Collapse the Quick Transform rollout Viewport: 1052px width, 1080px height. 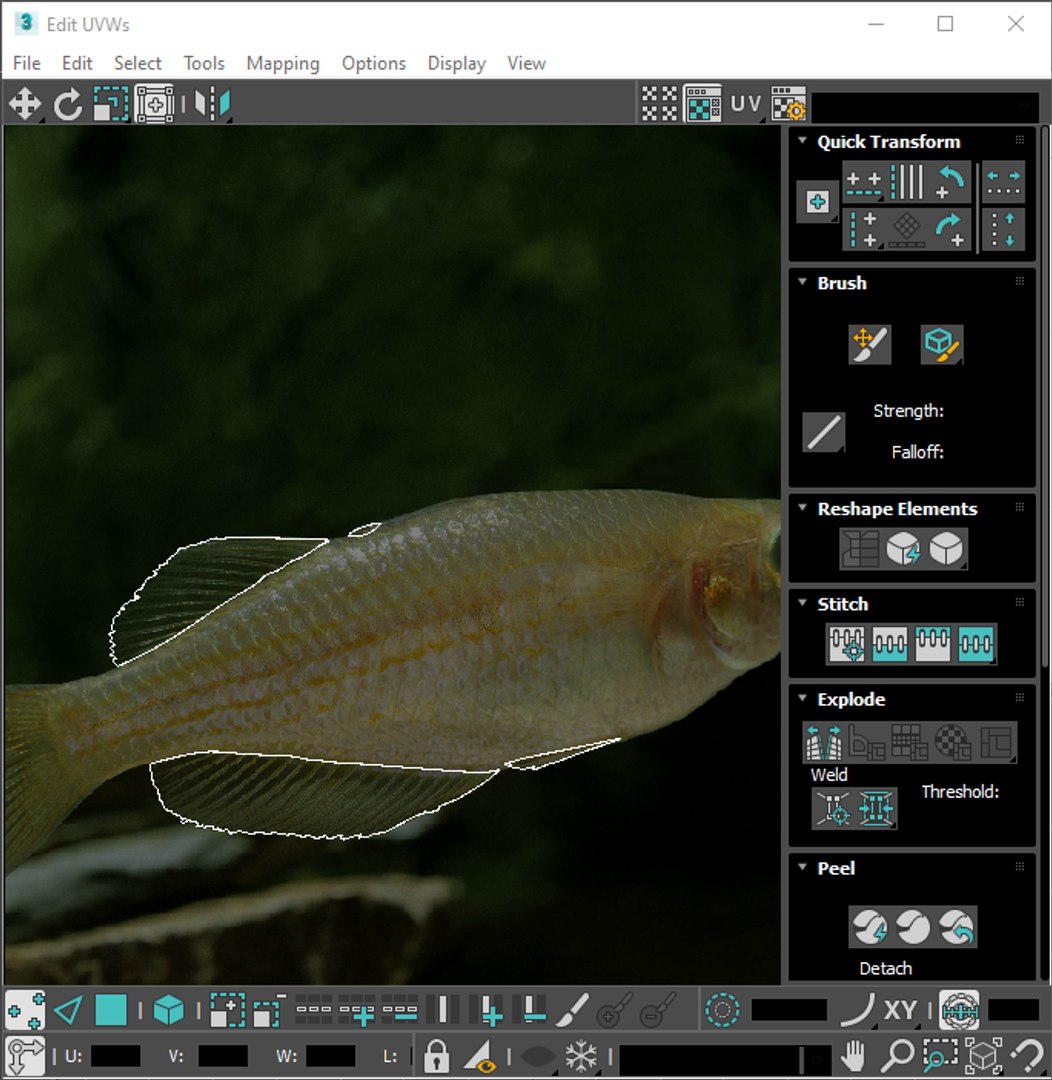tap(802, 141)
